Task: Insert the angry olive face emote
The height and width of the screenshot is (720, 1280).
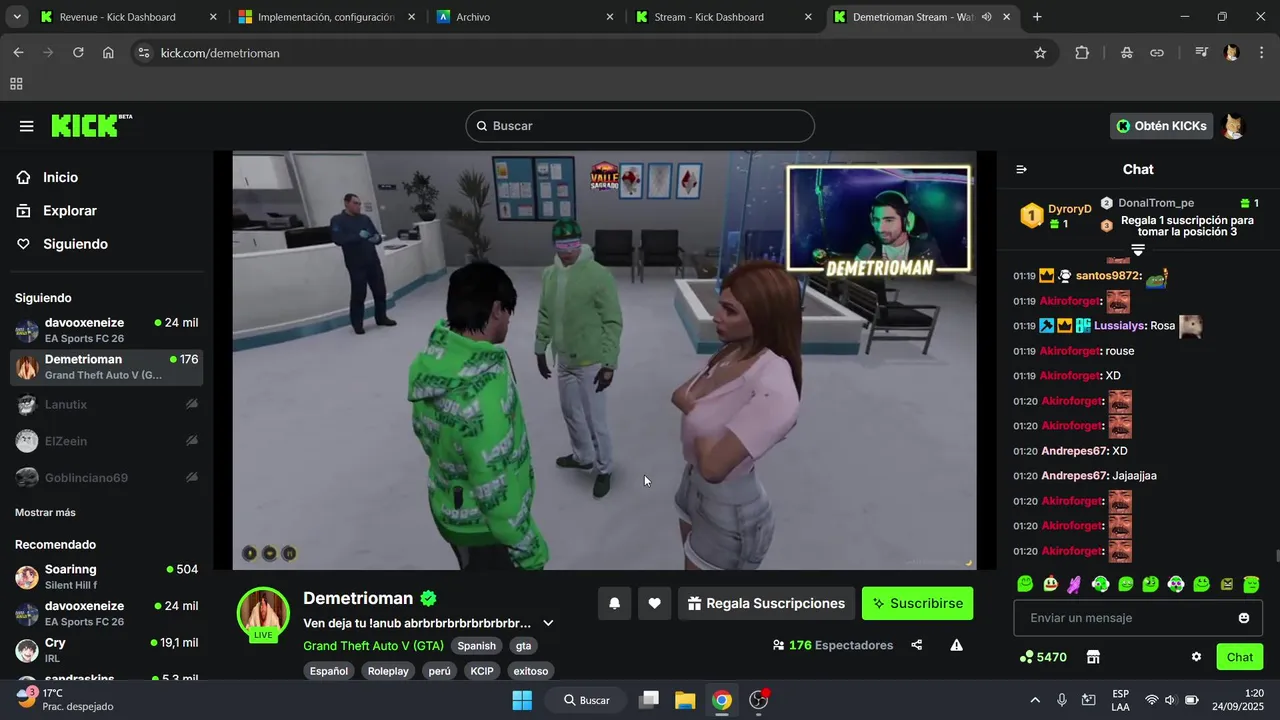Action: (1227, 584)
